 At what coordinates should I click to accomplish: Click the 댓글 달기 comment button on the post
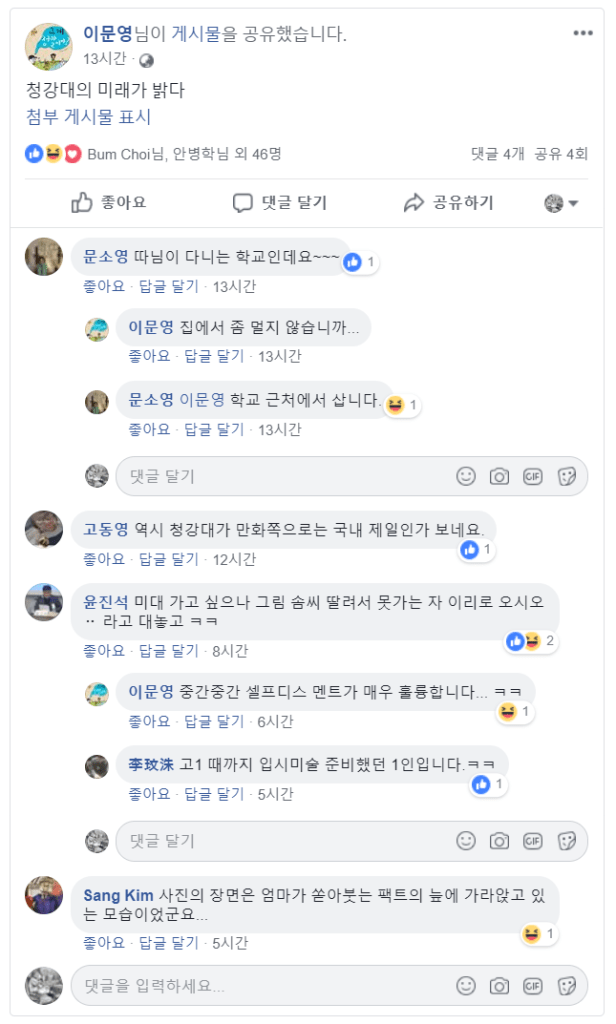[x=280, y=203]
